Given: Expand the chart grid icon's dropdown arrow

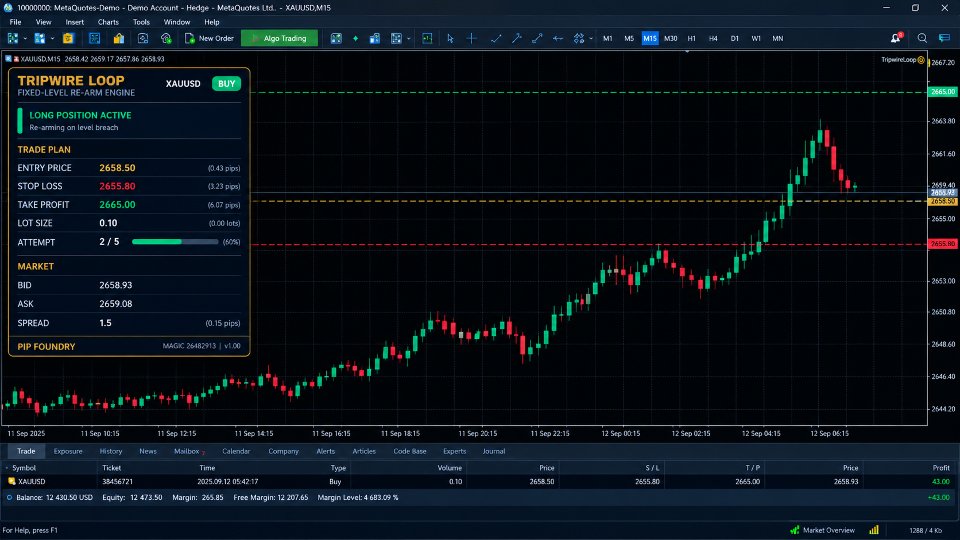Looking at the screenshot, I should click(x=408, y=39).
